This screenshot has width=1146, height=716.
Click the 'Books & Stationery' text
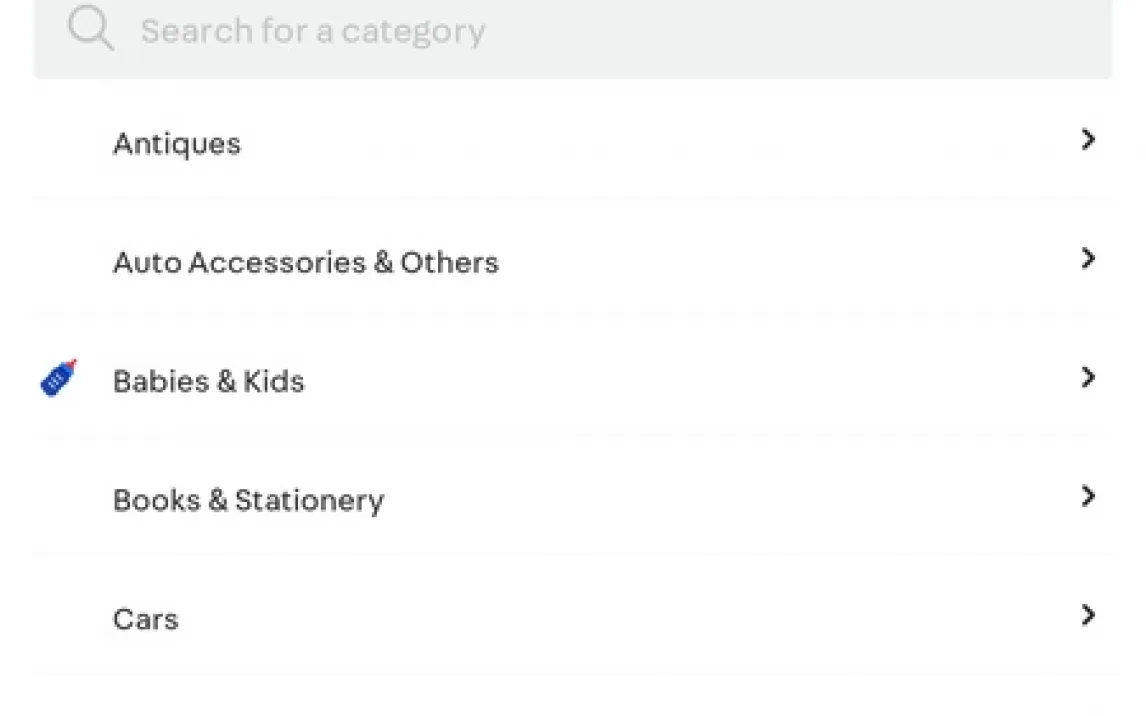[x=248, y=500]
